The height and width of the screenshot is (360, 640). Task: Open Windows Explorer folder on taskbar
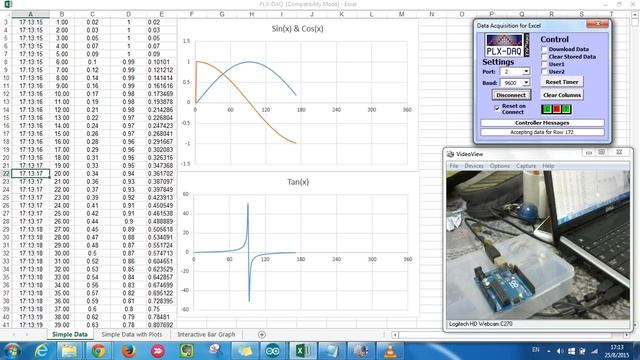(x=69, y=351)
